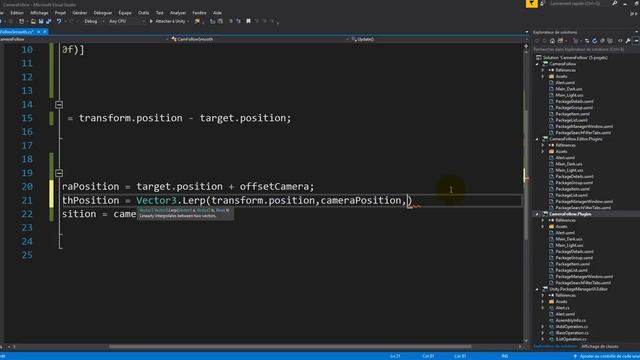The height and width of the screenshot is (360, 640).
Task: Click the INS status bar indicator
Action: [505, 356]
